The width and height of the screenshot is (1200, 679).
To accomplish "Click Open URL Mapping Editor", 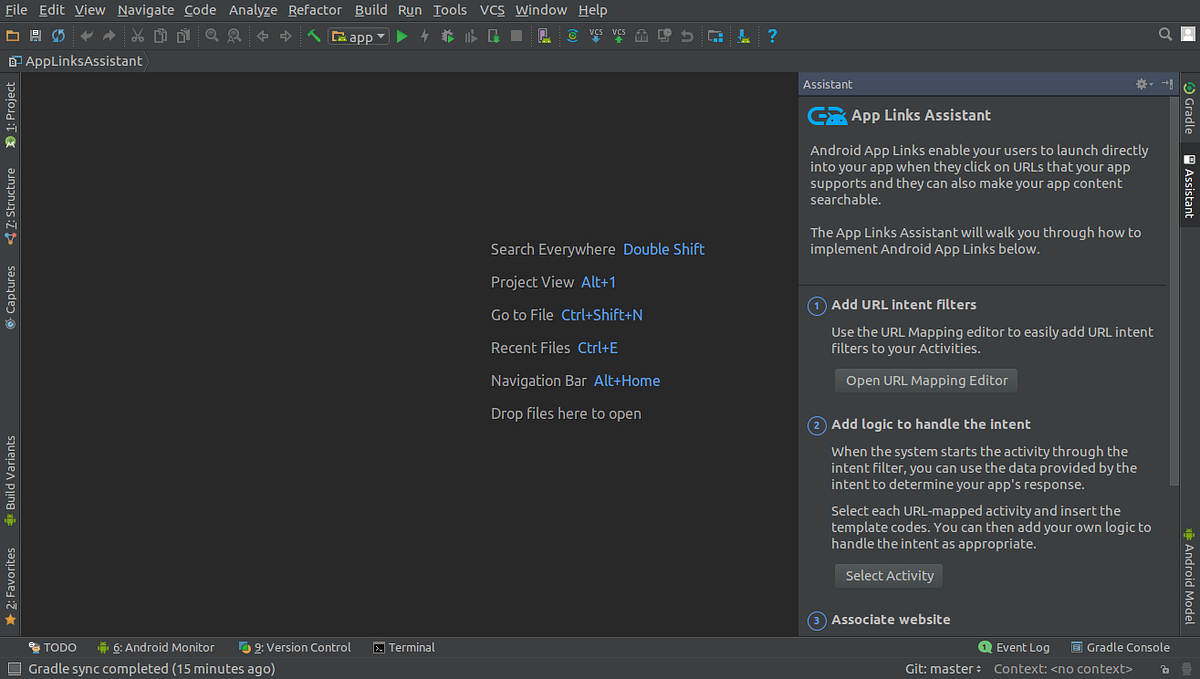I will pos(925,380).
